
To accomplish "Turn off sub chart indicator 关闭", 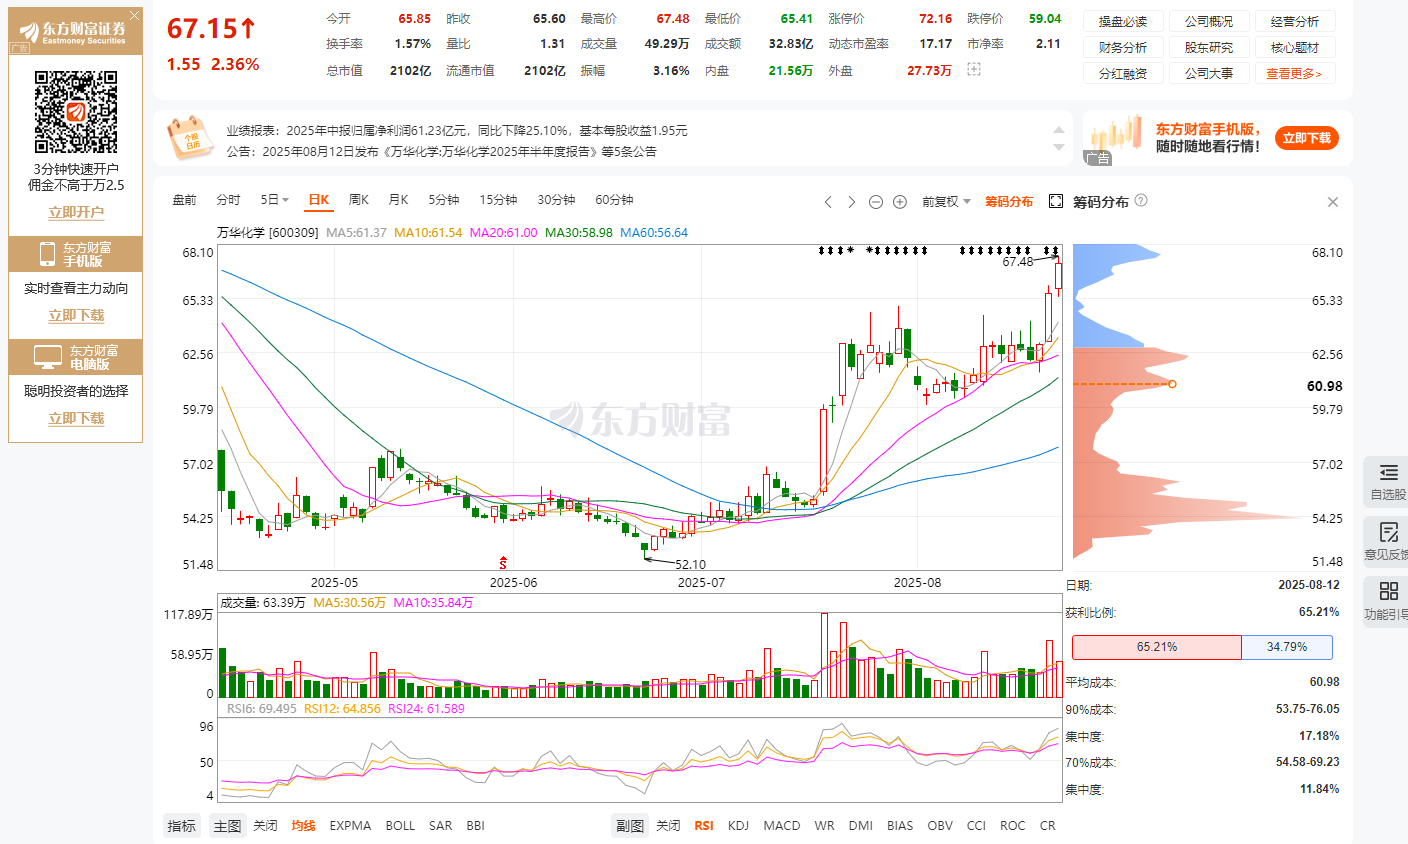I will coord(668,826).
